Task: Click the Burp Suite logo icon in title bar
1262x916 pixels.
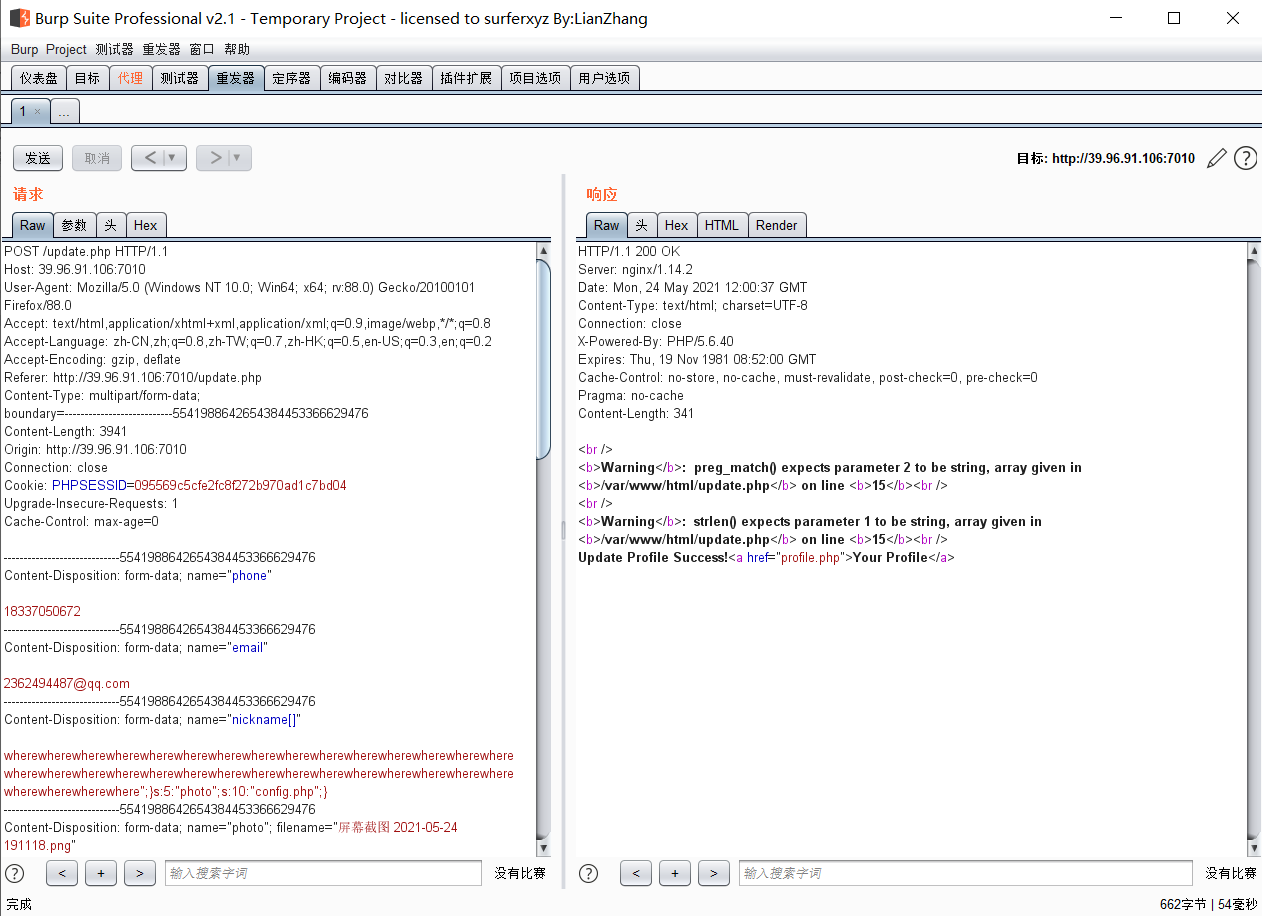Action: pyautogui.click(x=19, y=18)
